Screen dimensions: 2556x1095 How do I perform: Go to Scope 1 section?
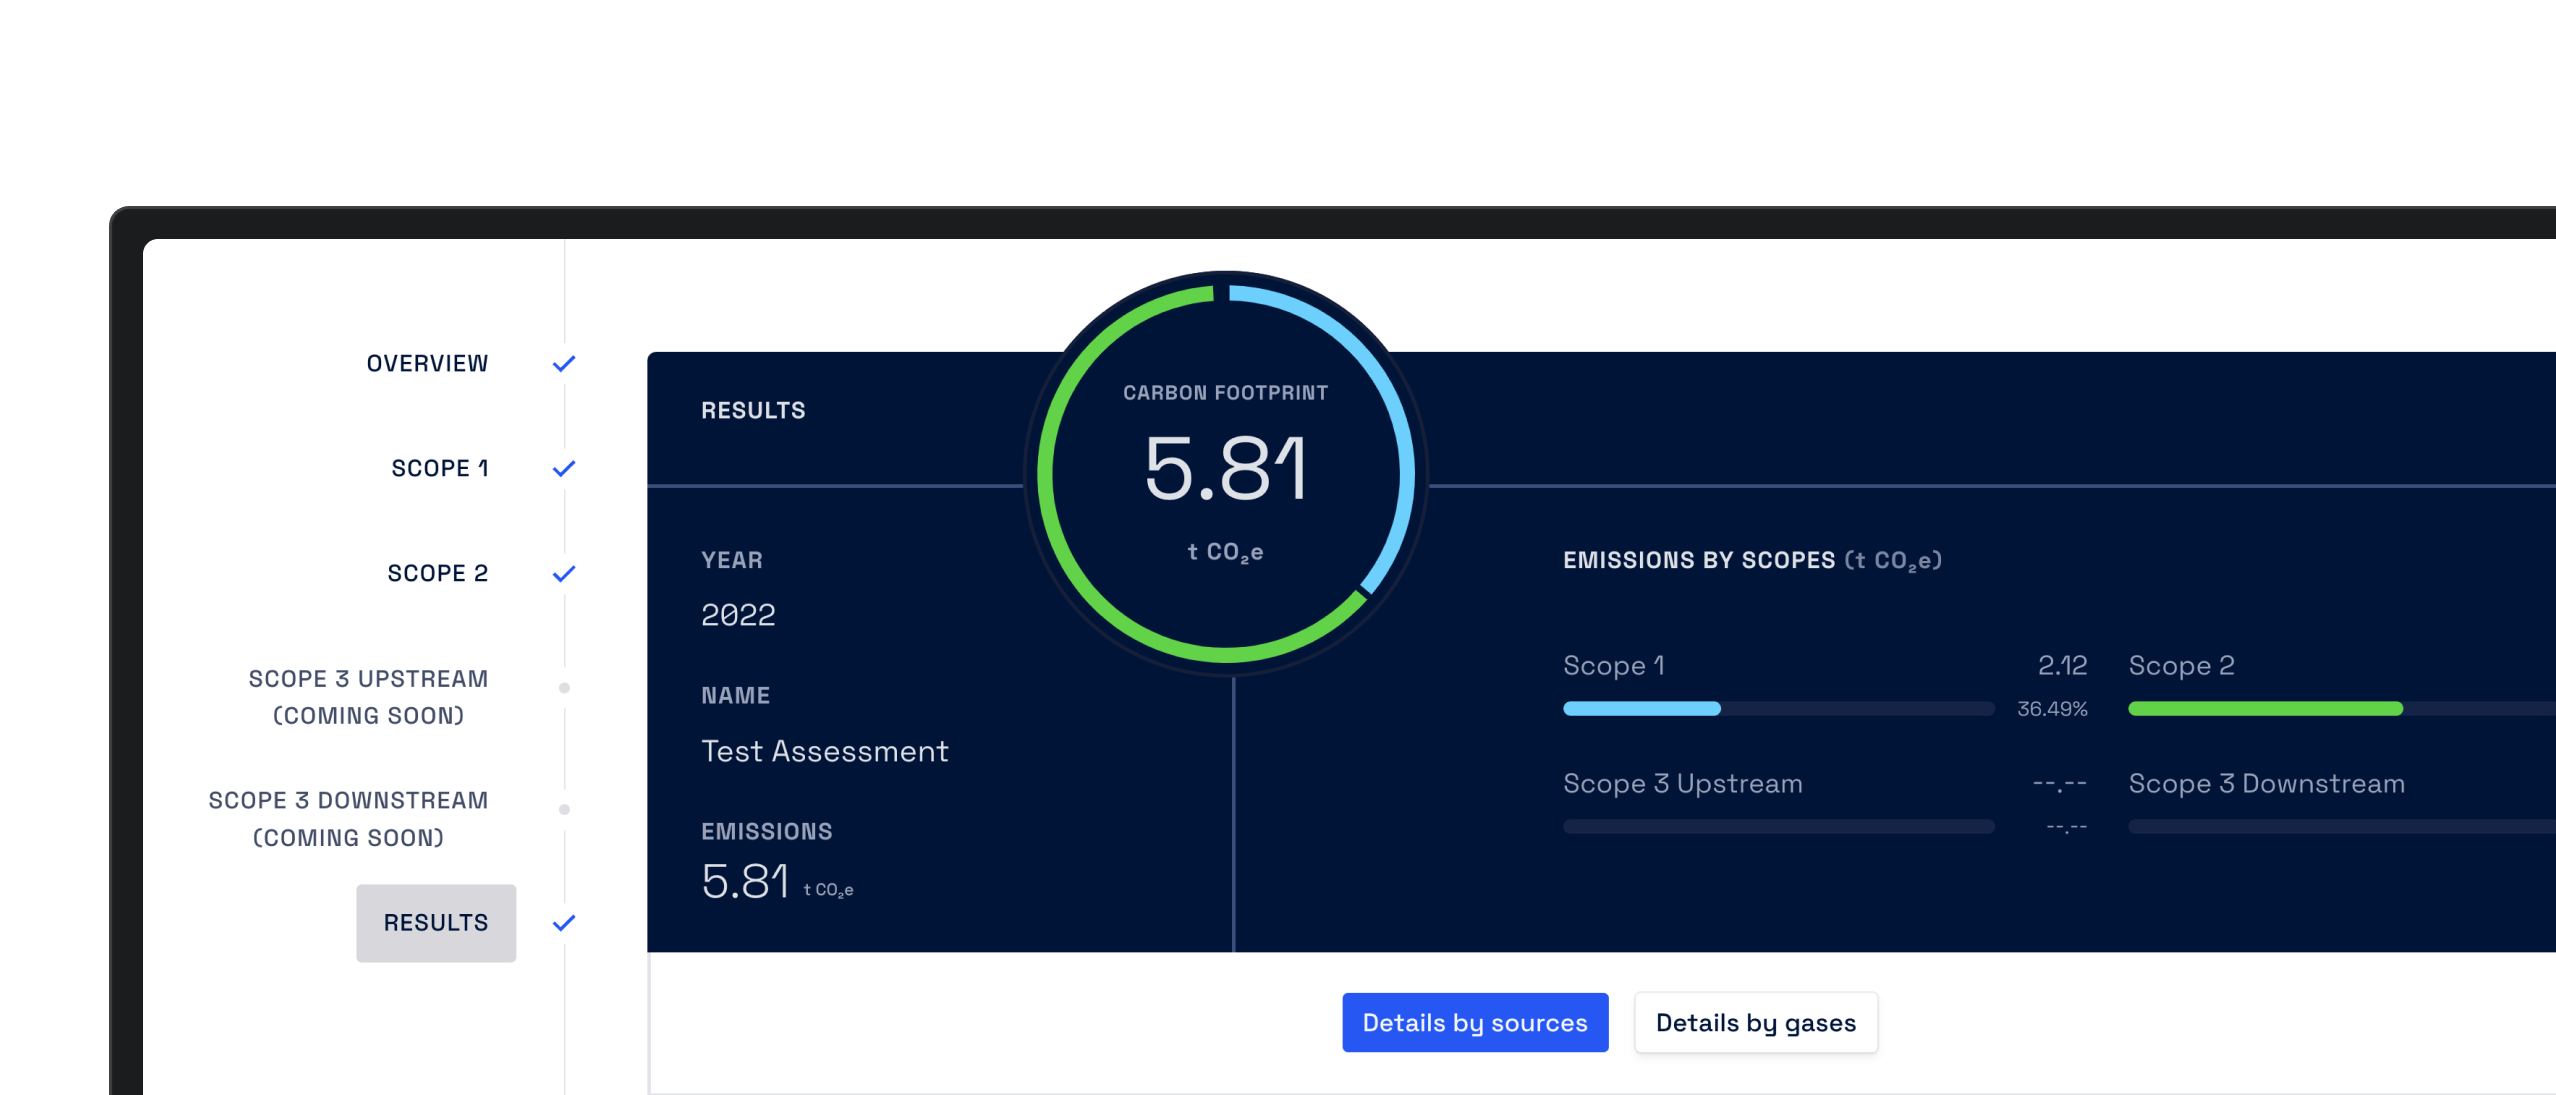pos(439,468)
